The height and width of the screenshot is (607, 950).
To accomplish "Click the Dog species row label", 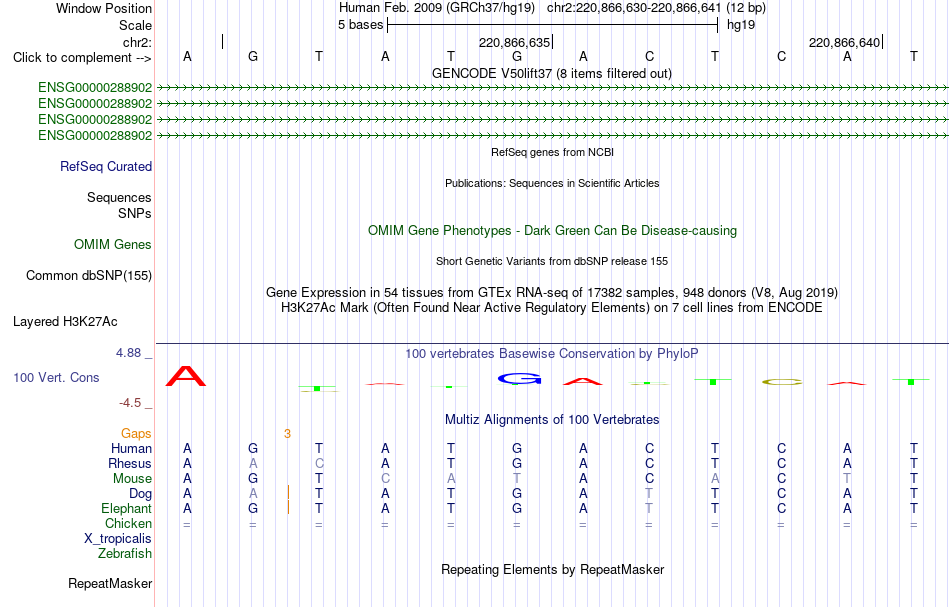I will 140,494.
